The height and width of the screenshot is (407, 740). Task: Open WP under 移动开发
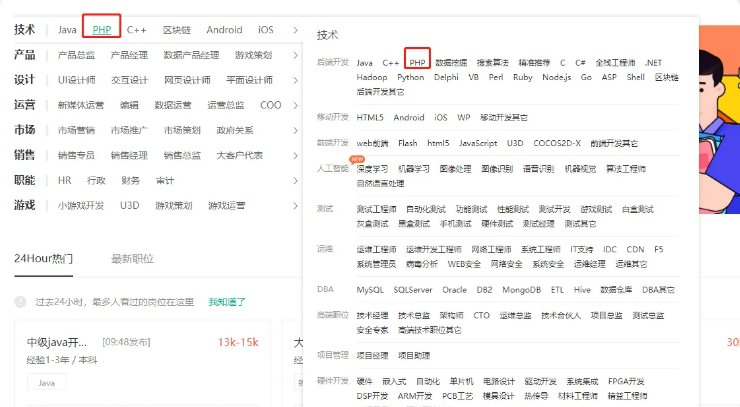coord(463,117)
